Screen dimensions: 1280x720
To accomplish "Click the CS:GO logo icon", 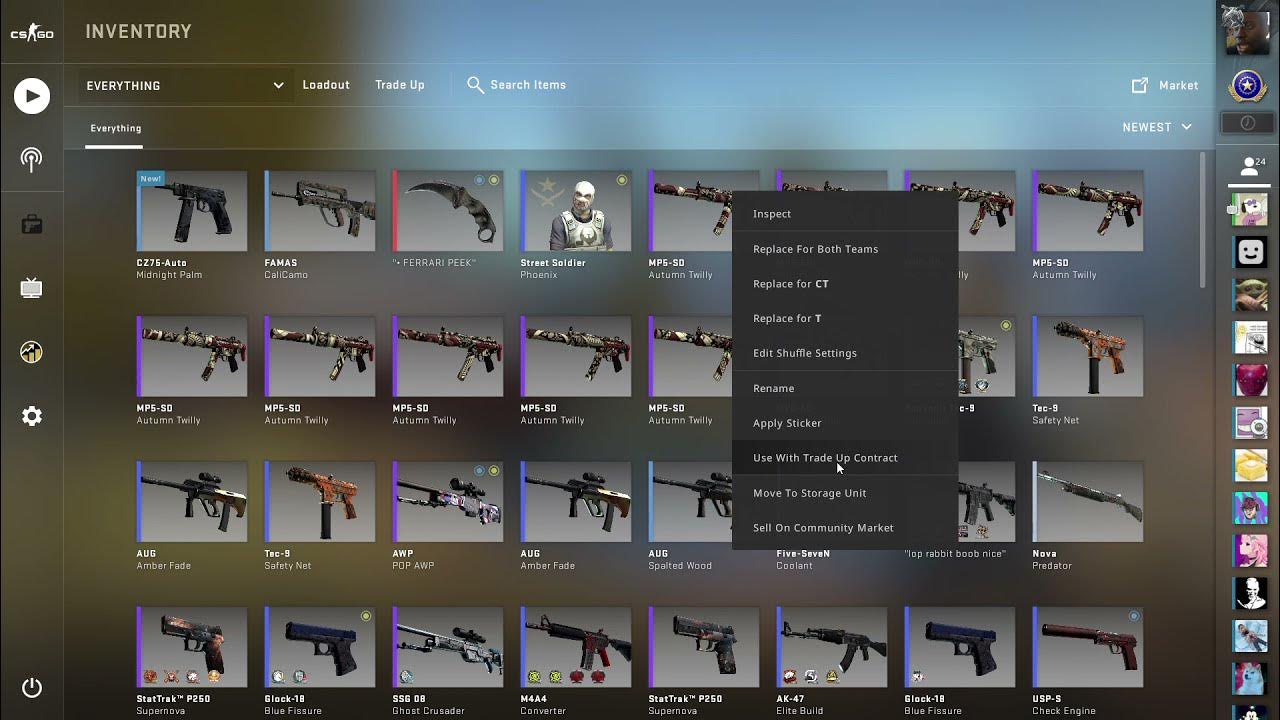I will pos(32,33).
